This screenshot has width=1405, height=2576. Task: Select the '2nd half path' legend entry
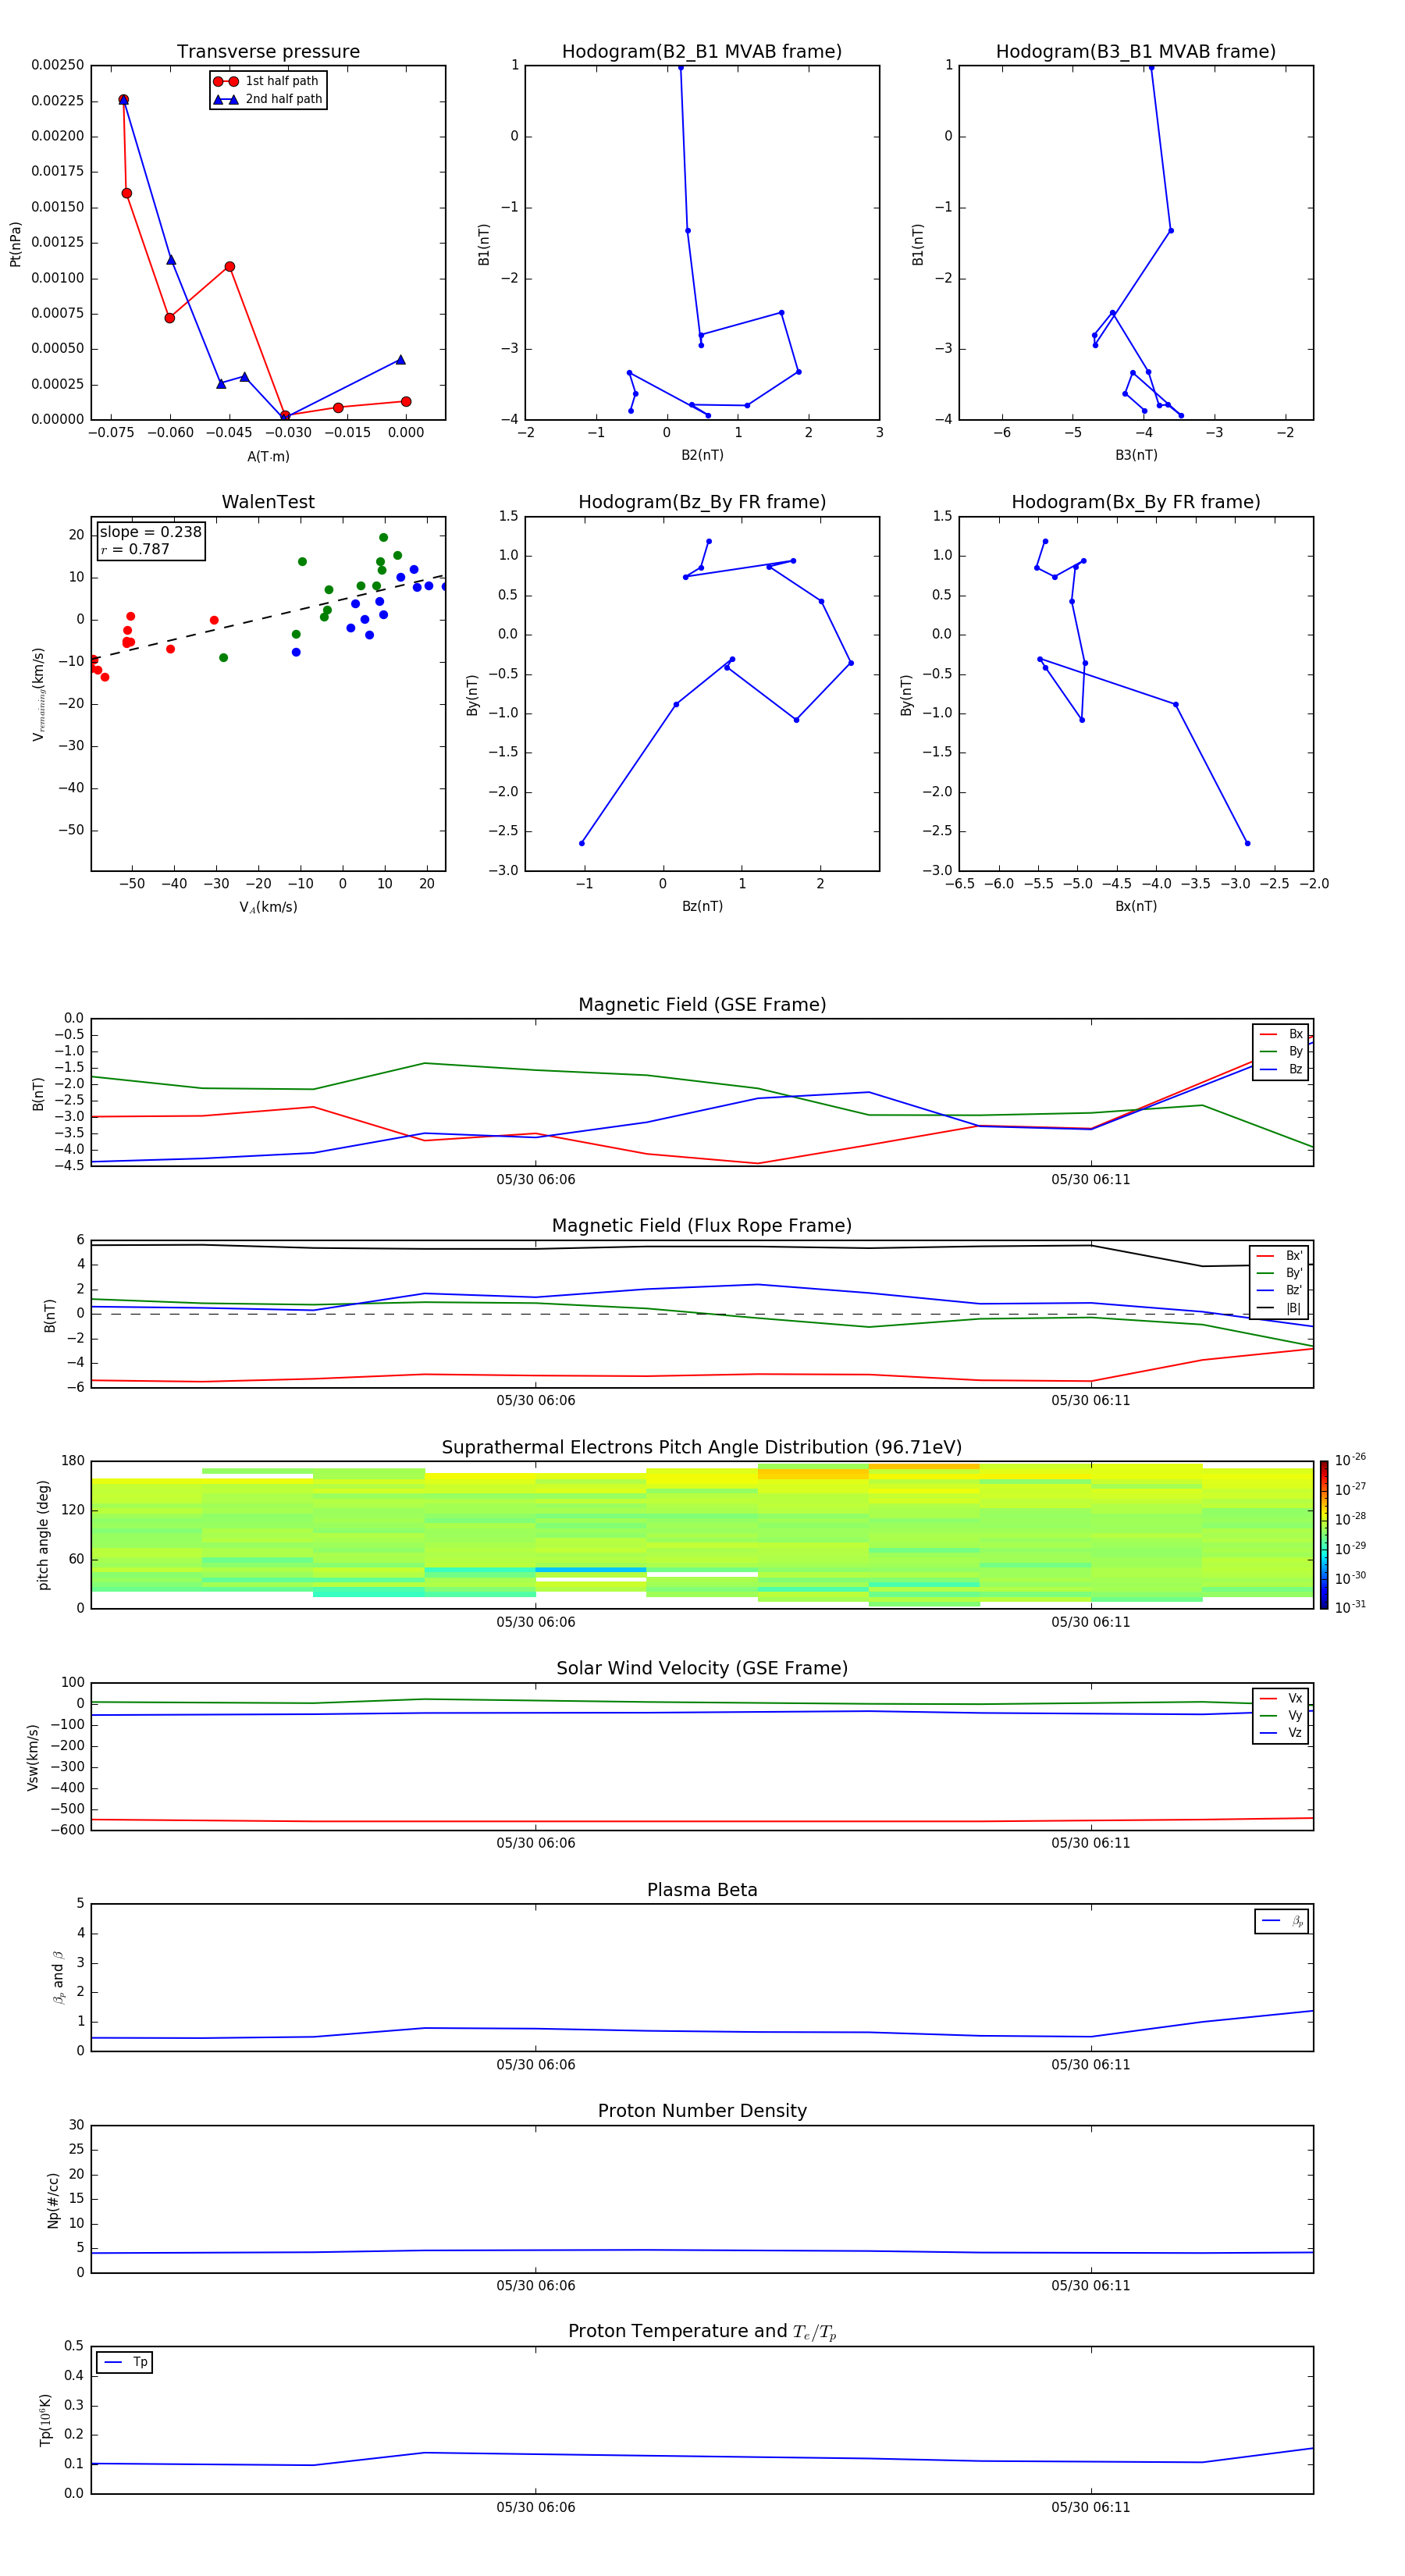pos(268,99)
